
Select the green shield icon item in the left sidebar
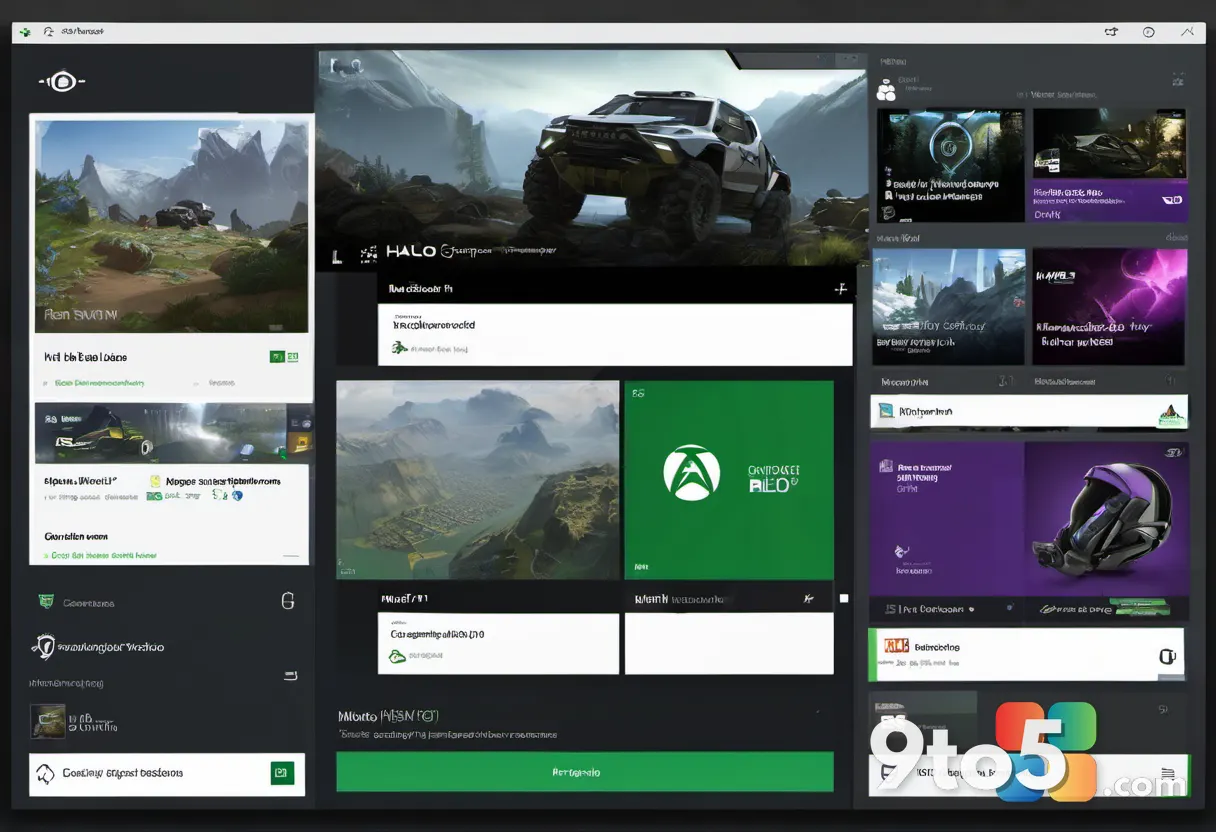tap(45, 602)
